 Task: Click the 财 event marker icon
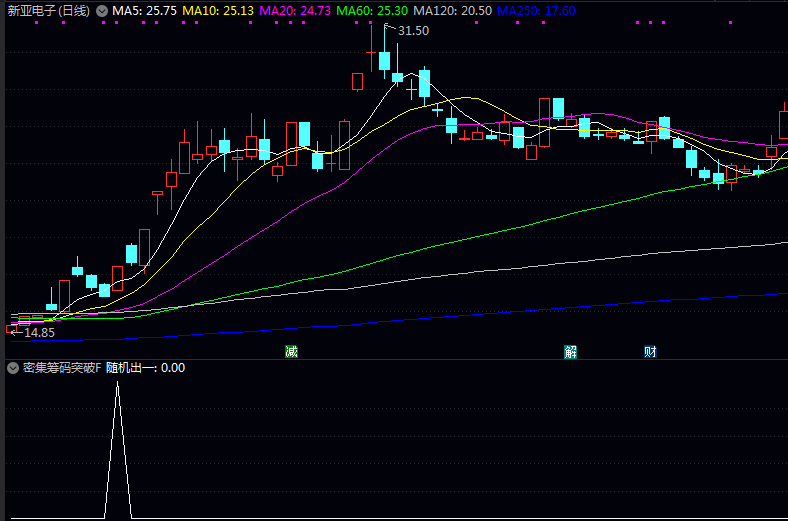650,351
